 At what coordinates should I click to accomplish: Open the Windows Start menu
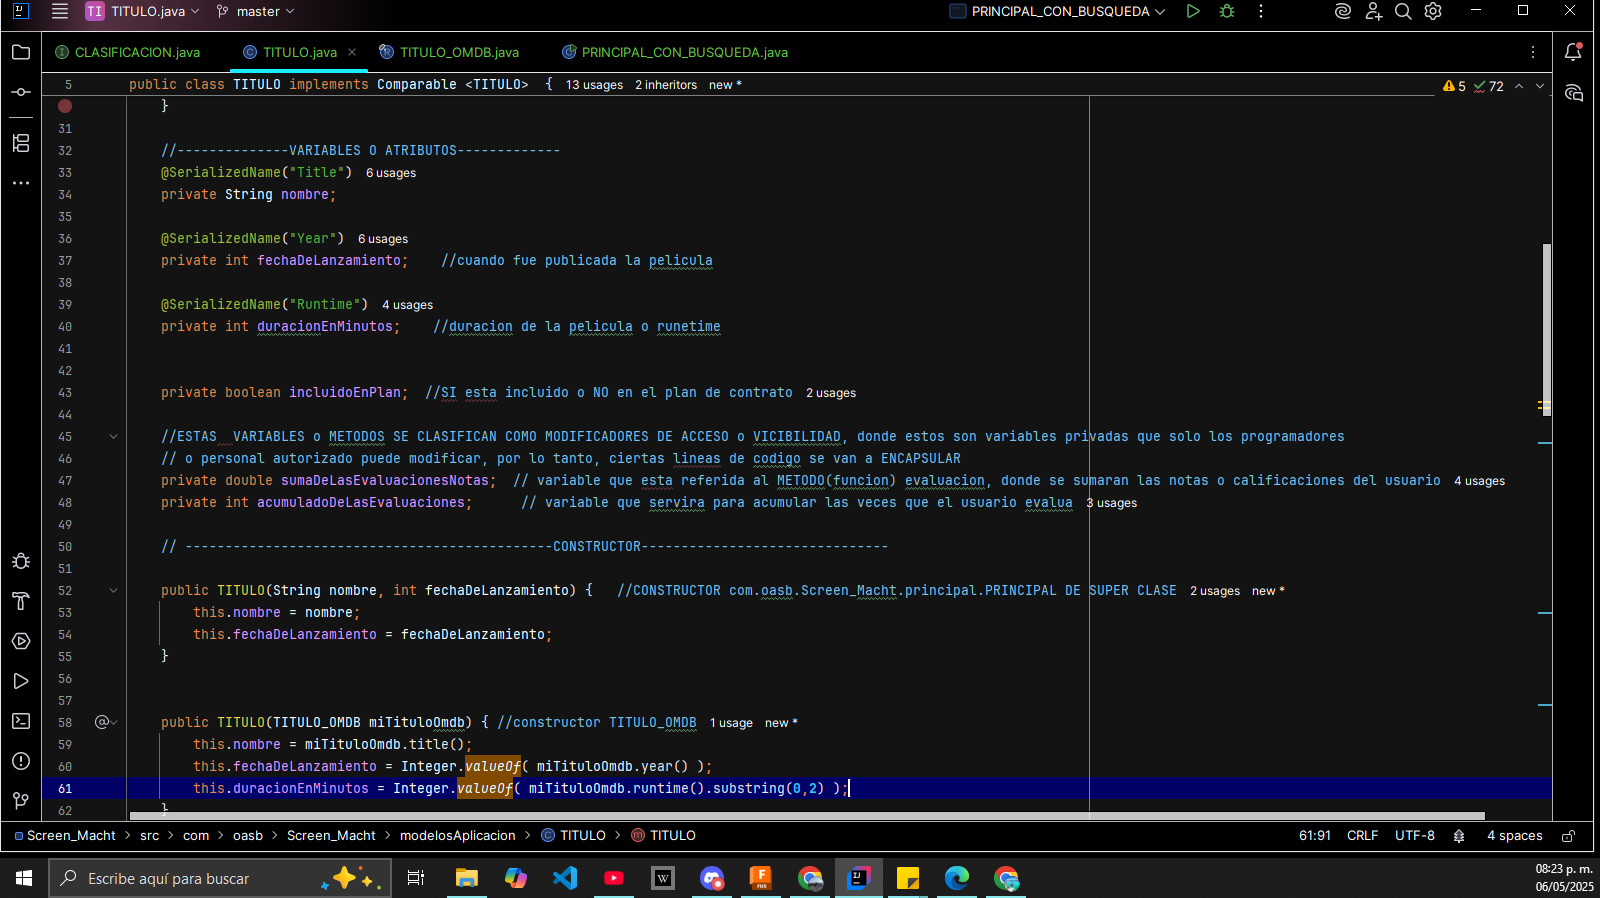[x=24, y=878]
